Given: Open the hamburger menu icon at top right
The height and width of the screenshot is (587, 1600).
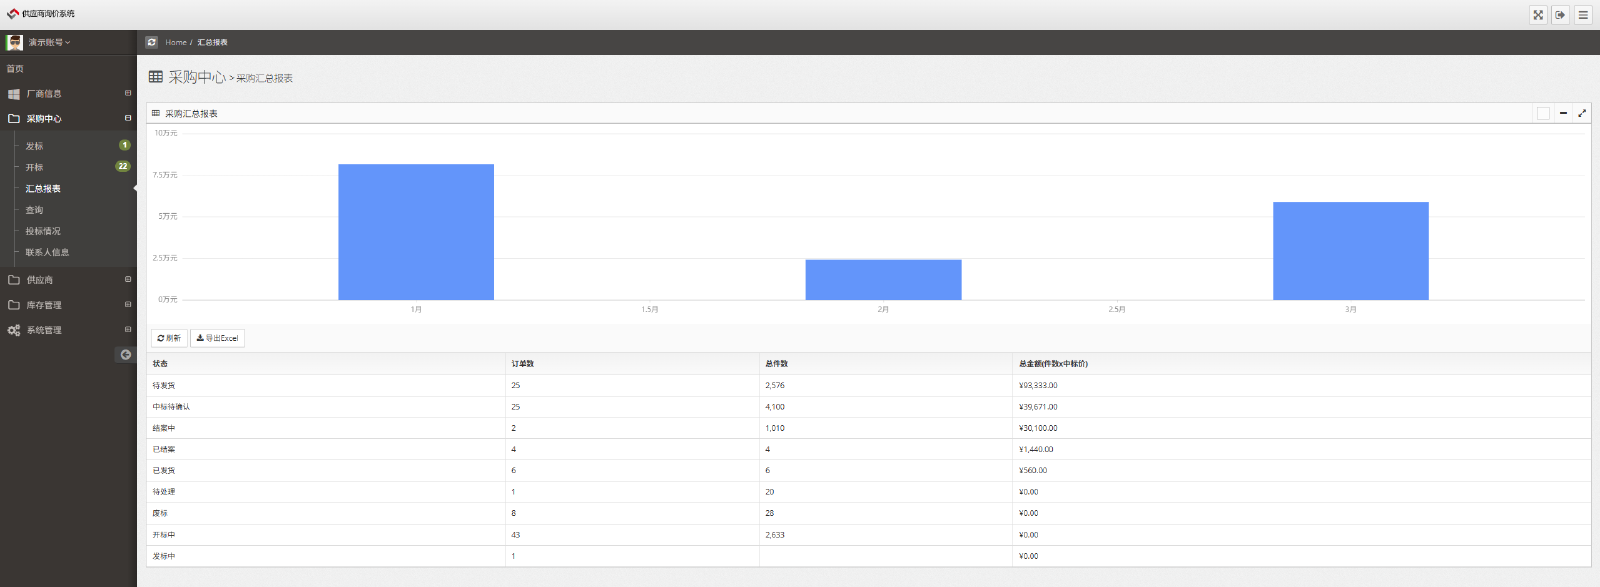Looking at the screenshot, I should (x=1583, y=15).
